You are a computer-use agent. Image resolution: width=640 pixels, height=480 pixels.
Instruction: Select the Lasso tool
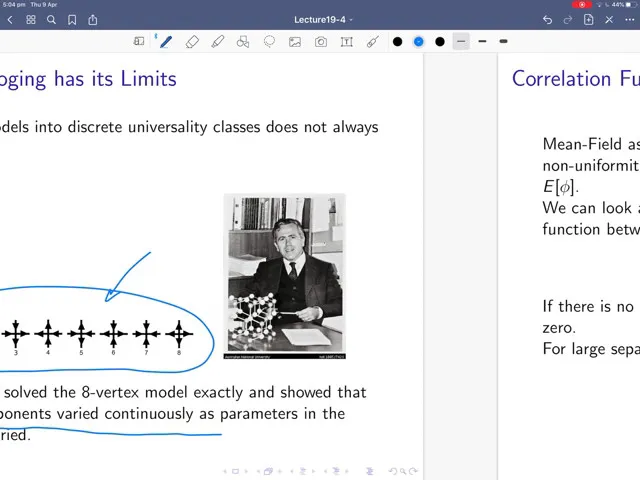click(269, 42)
